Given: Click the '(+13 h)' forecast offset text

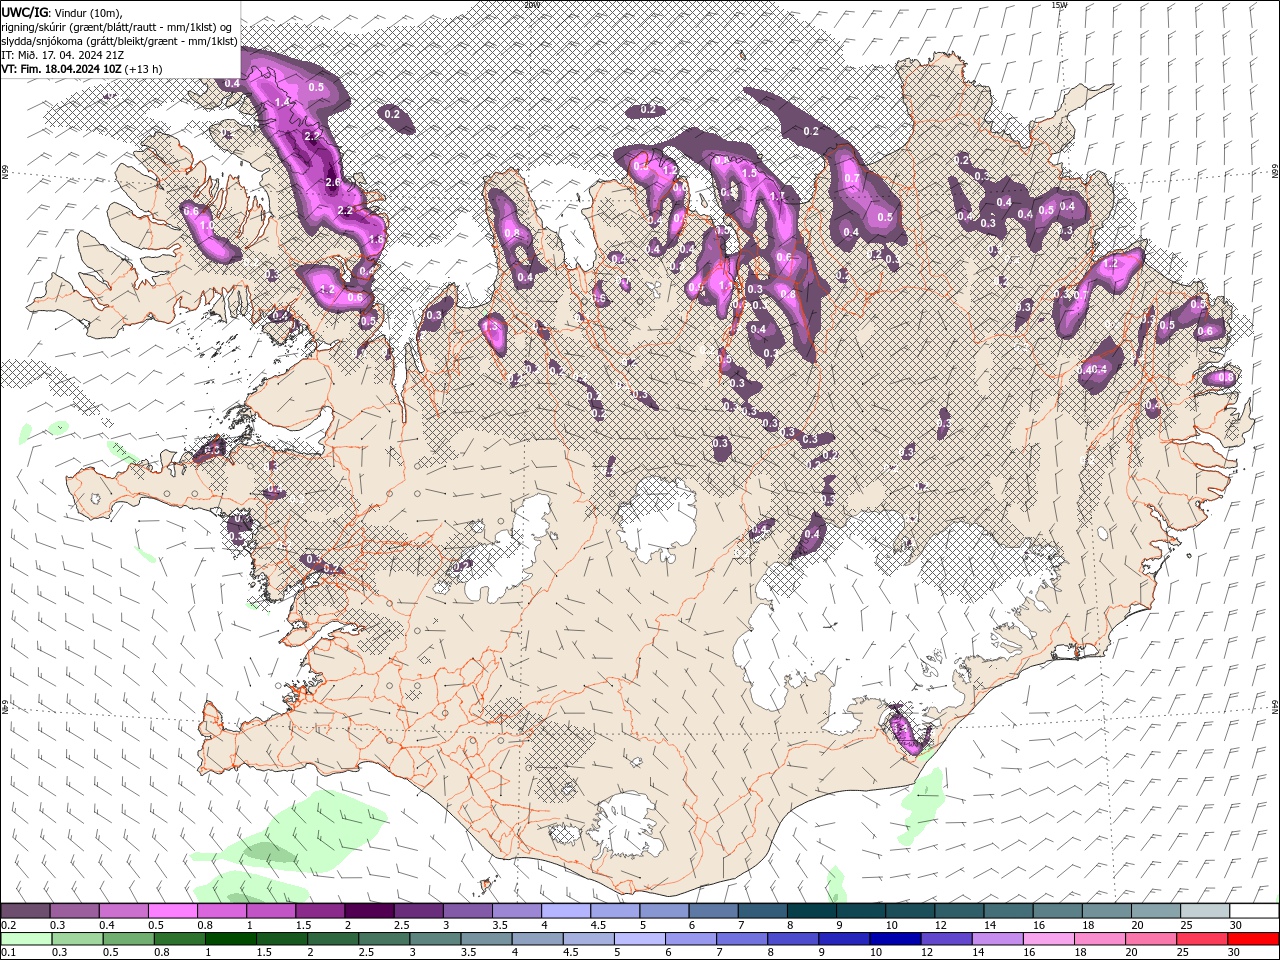Looking at the screenshot, I should [x=144, y=69].
